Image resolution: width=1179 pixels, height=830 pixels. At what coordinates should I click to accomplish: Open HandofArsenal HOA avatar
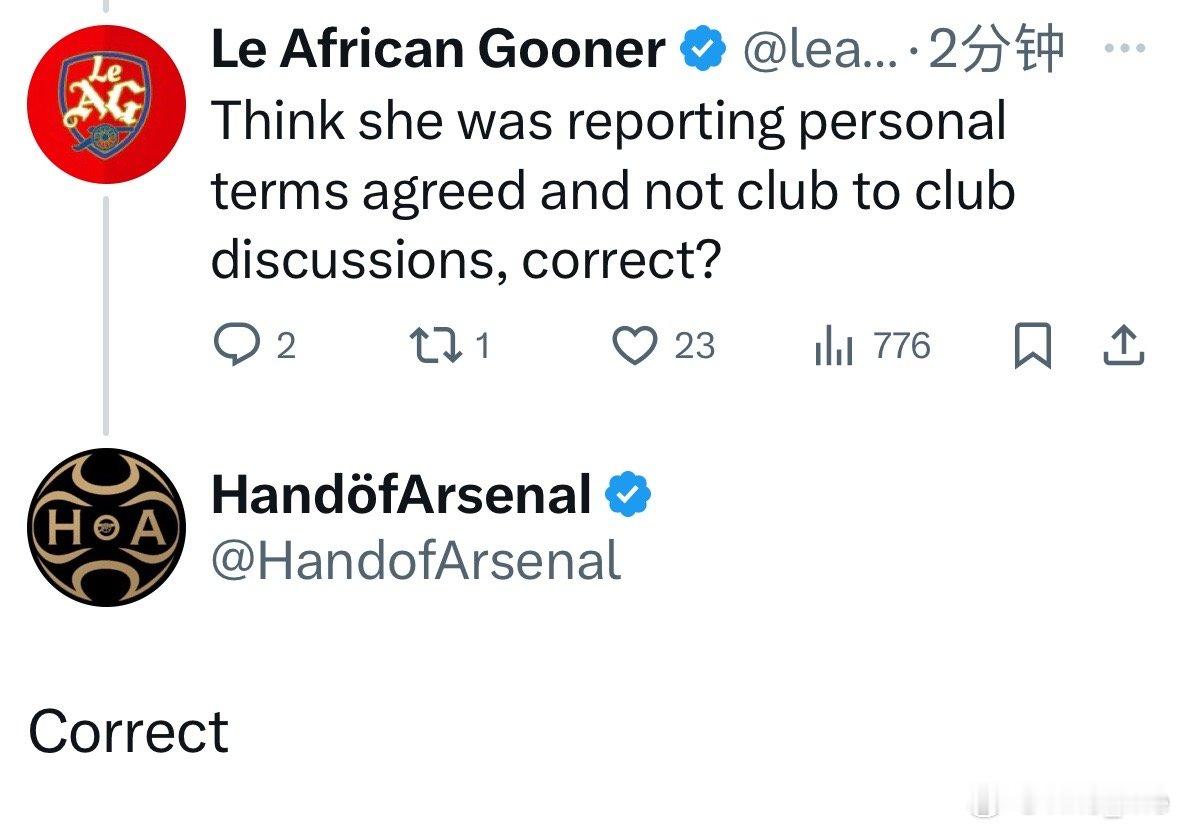(106, 528)
